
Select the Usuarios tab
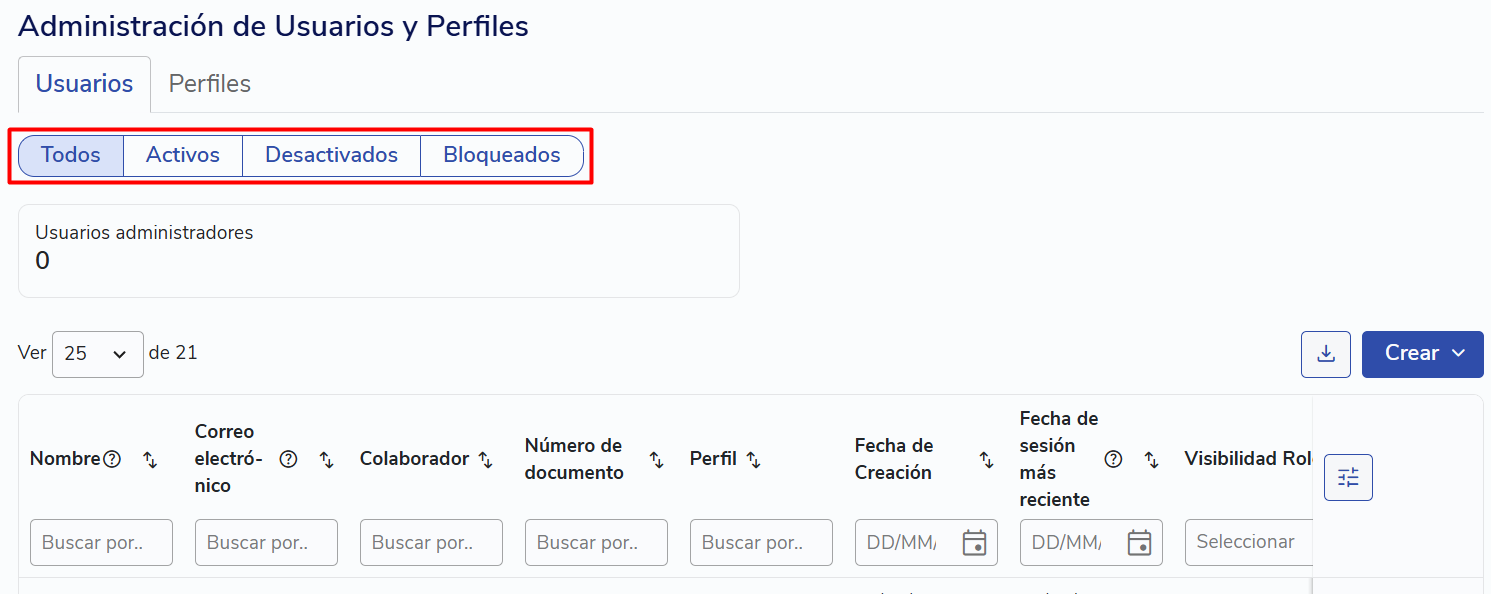point(85,84)
